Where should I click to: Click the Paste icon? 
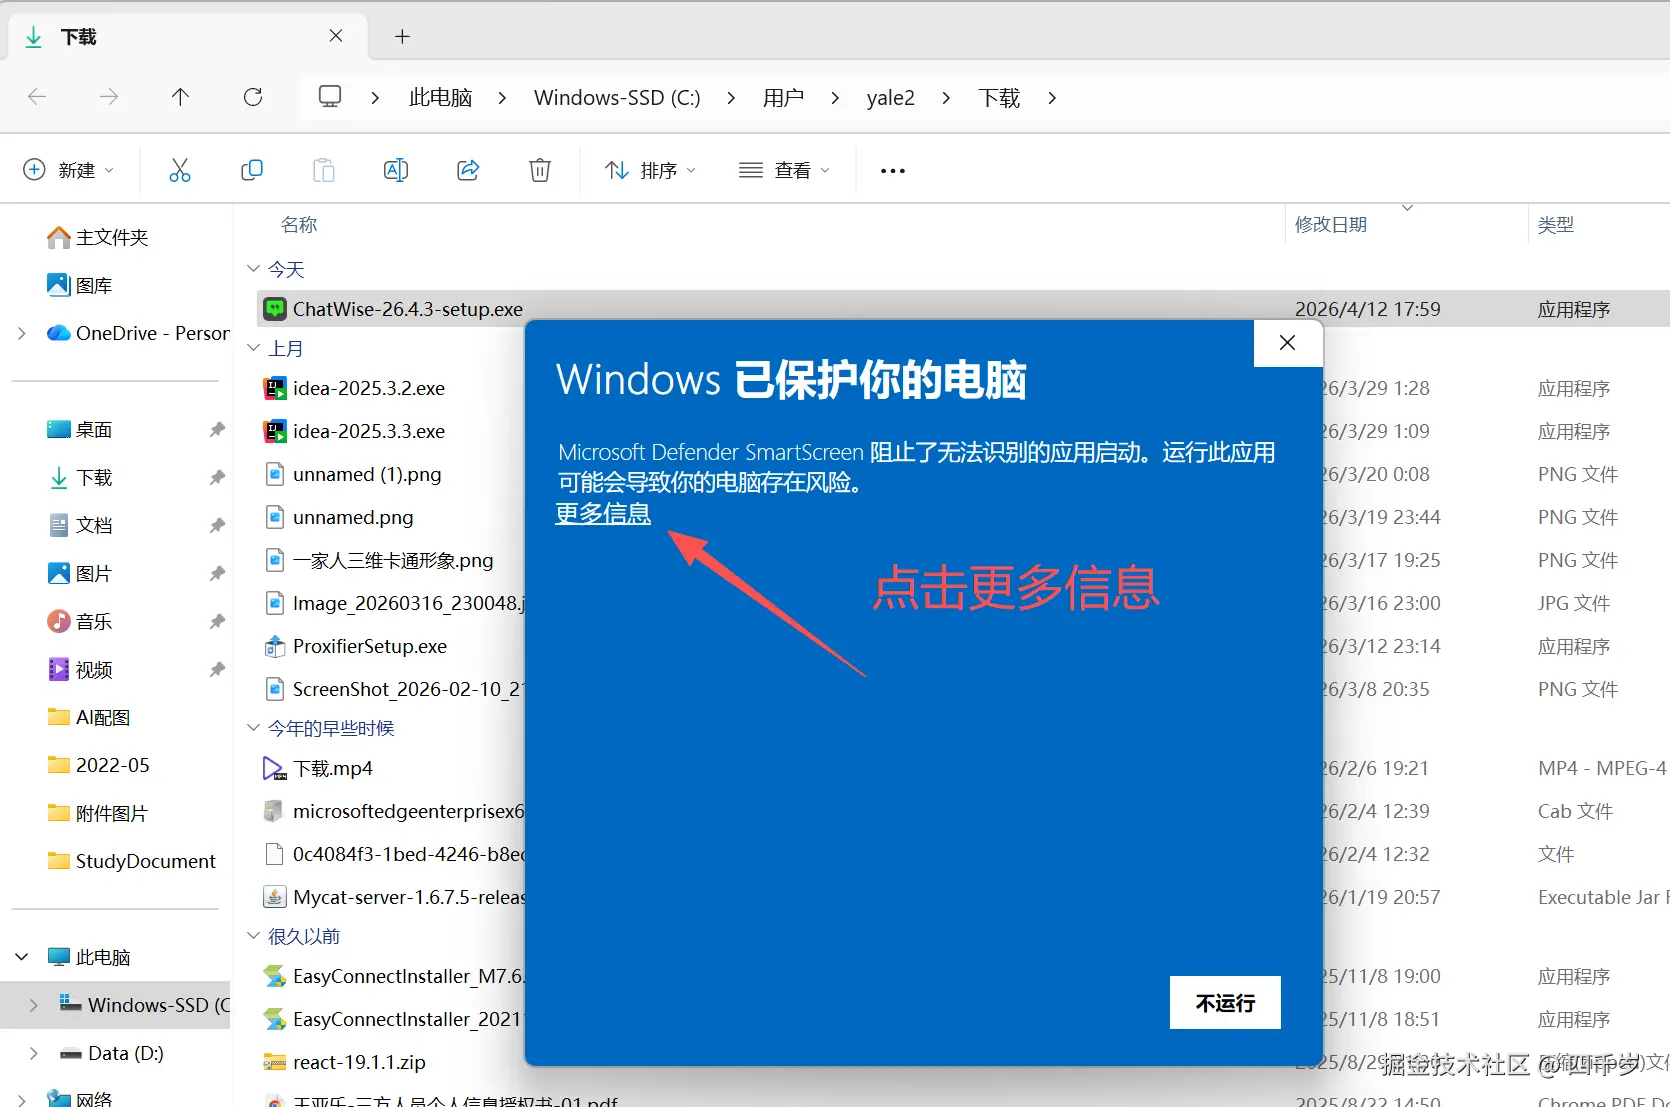coord(323,169)
